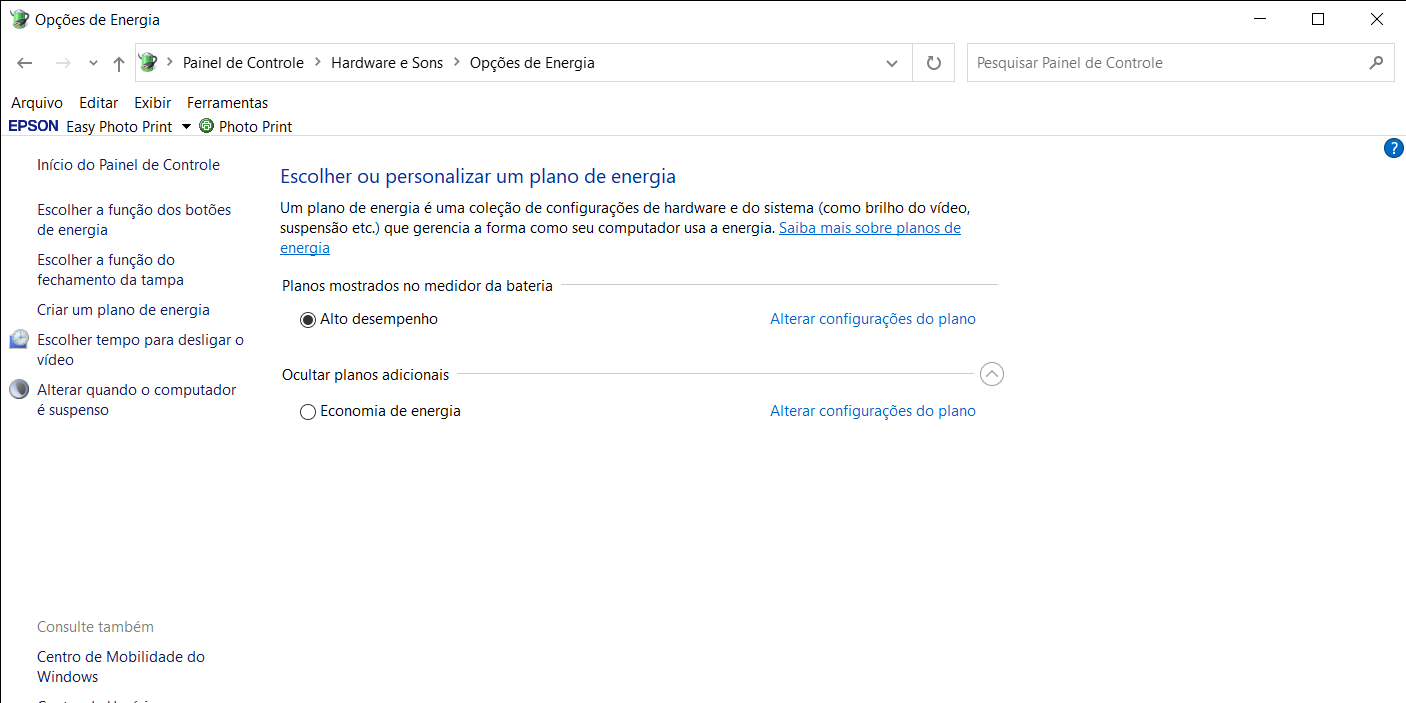Click the window title icon Opções de Energia
Image resolution: width=1406 pixels, height=703 pixels.
[19, 19]
